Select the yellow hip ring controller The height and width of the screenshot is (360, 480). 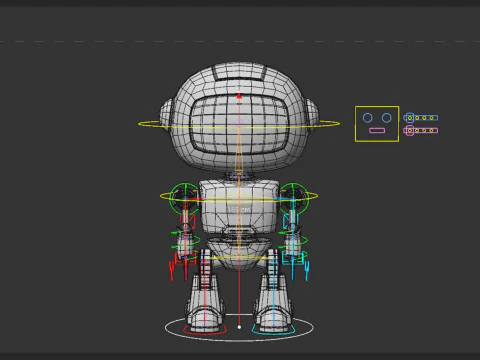click(240, 258)
